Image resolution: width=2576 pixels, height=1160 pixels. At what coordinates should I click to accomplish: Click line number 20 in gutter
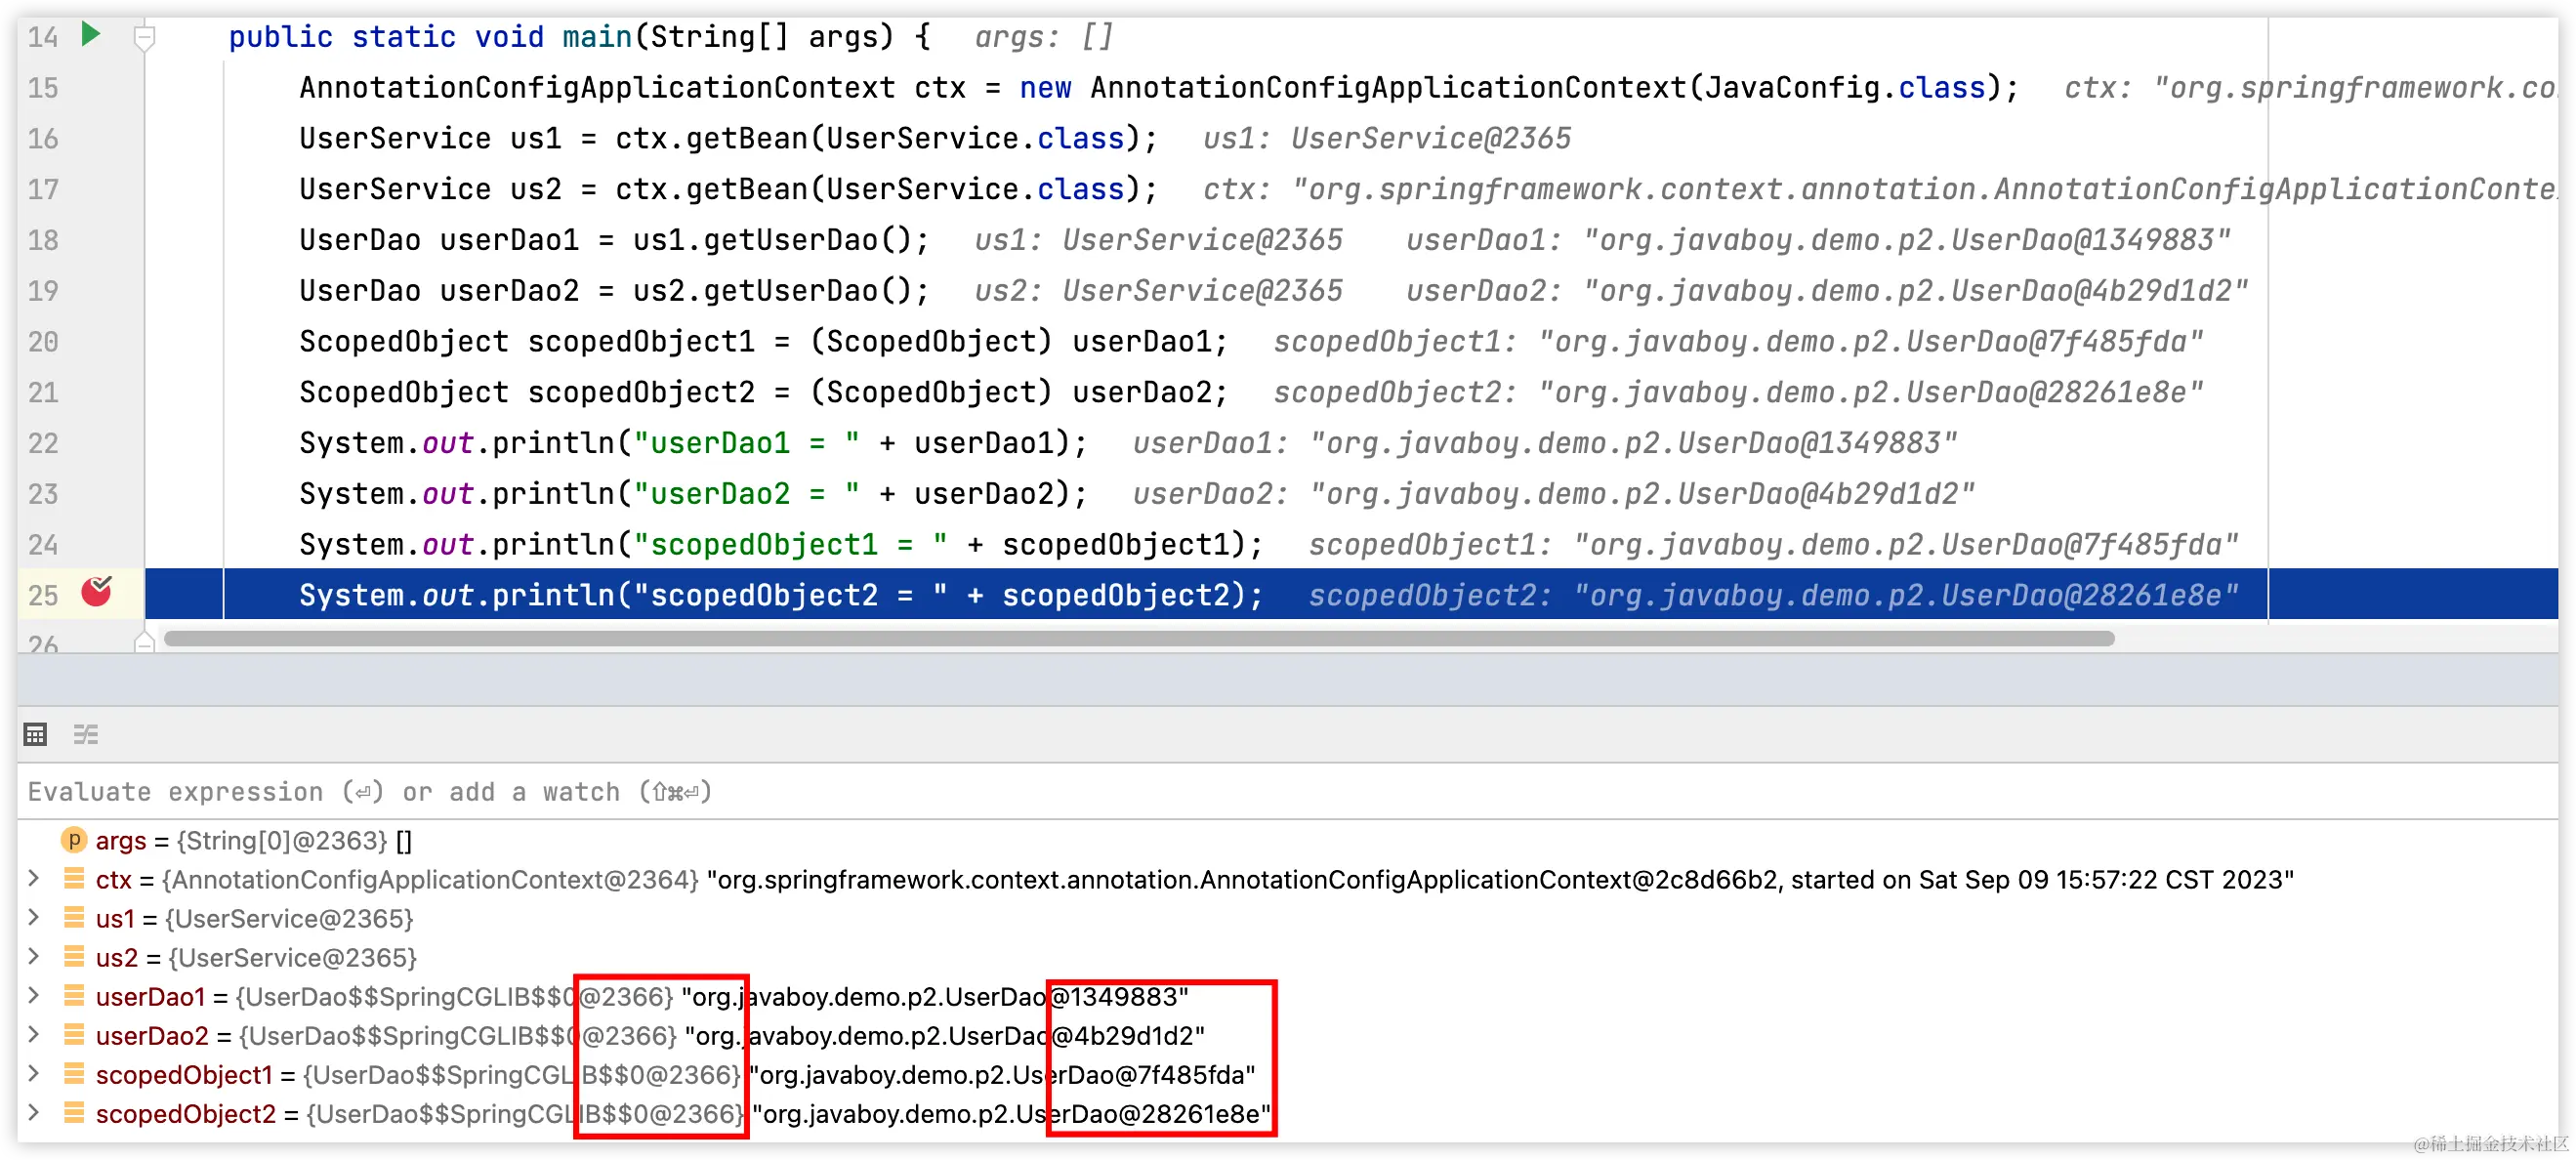coord(43,342)
